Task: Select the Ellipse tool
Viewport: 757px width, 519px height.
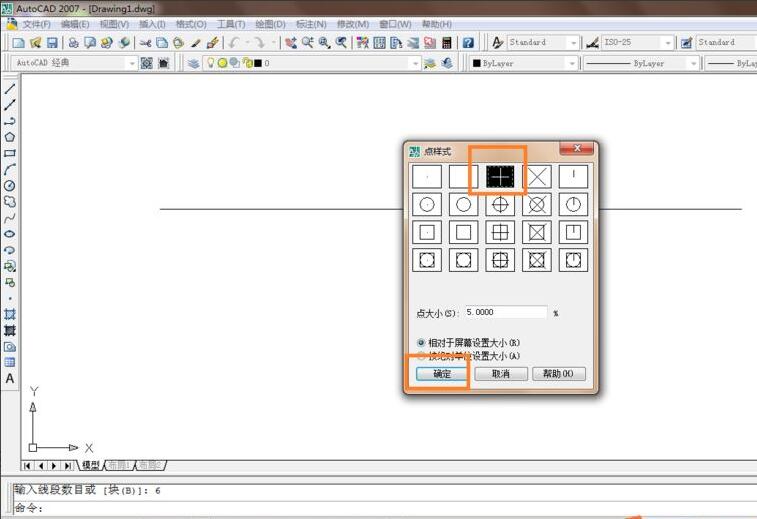Action: (x=10, y=234)
